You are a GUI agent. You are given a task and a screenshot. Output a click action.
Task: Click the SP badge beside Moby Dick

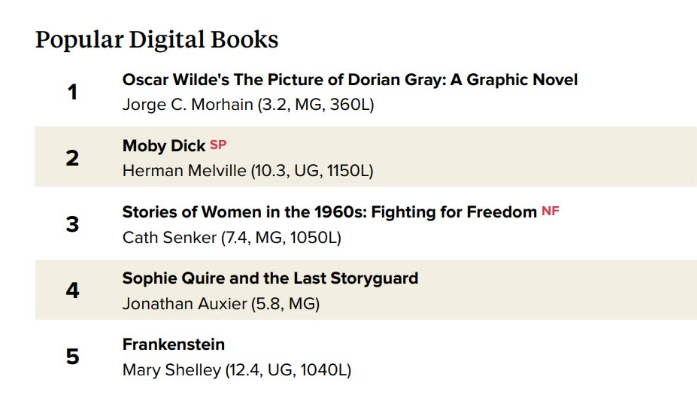[x=218, y=145]
